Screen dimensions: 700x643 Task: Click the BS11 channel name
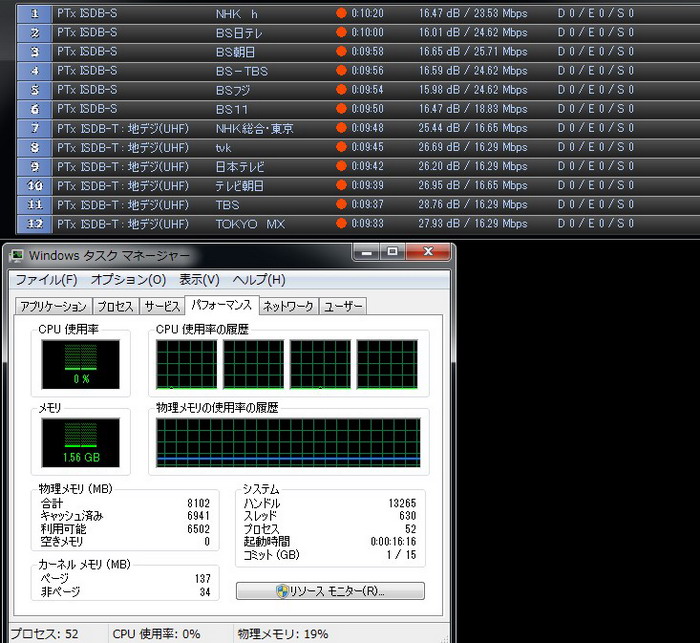[x=232, y=109]
